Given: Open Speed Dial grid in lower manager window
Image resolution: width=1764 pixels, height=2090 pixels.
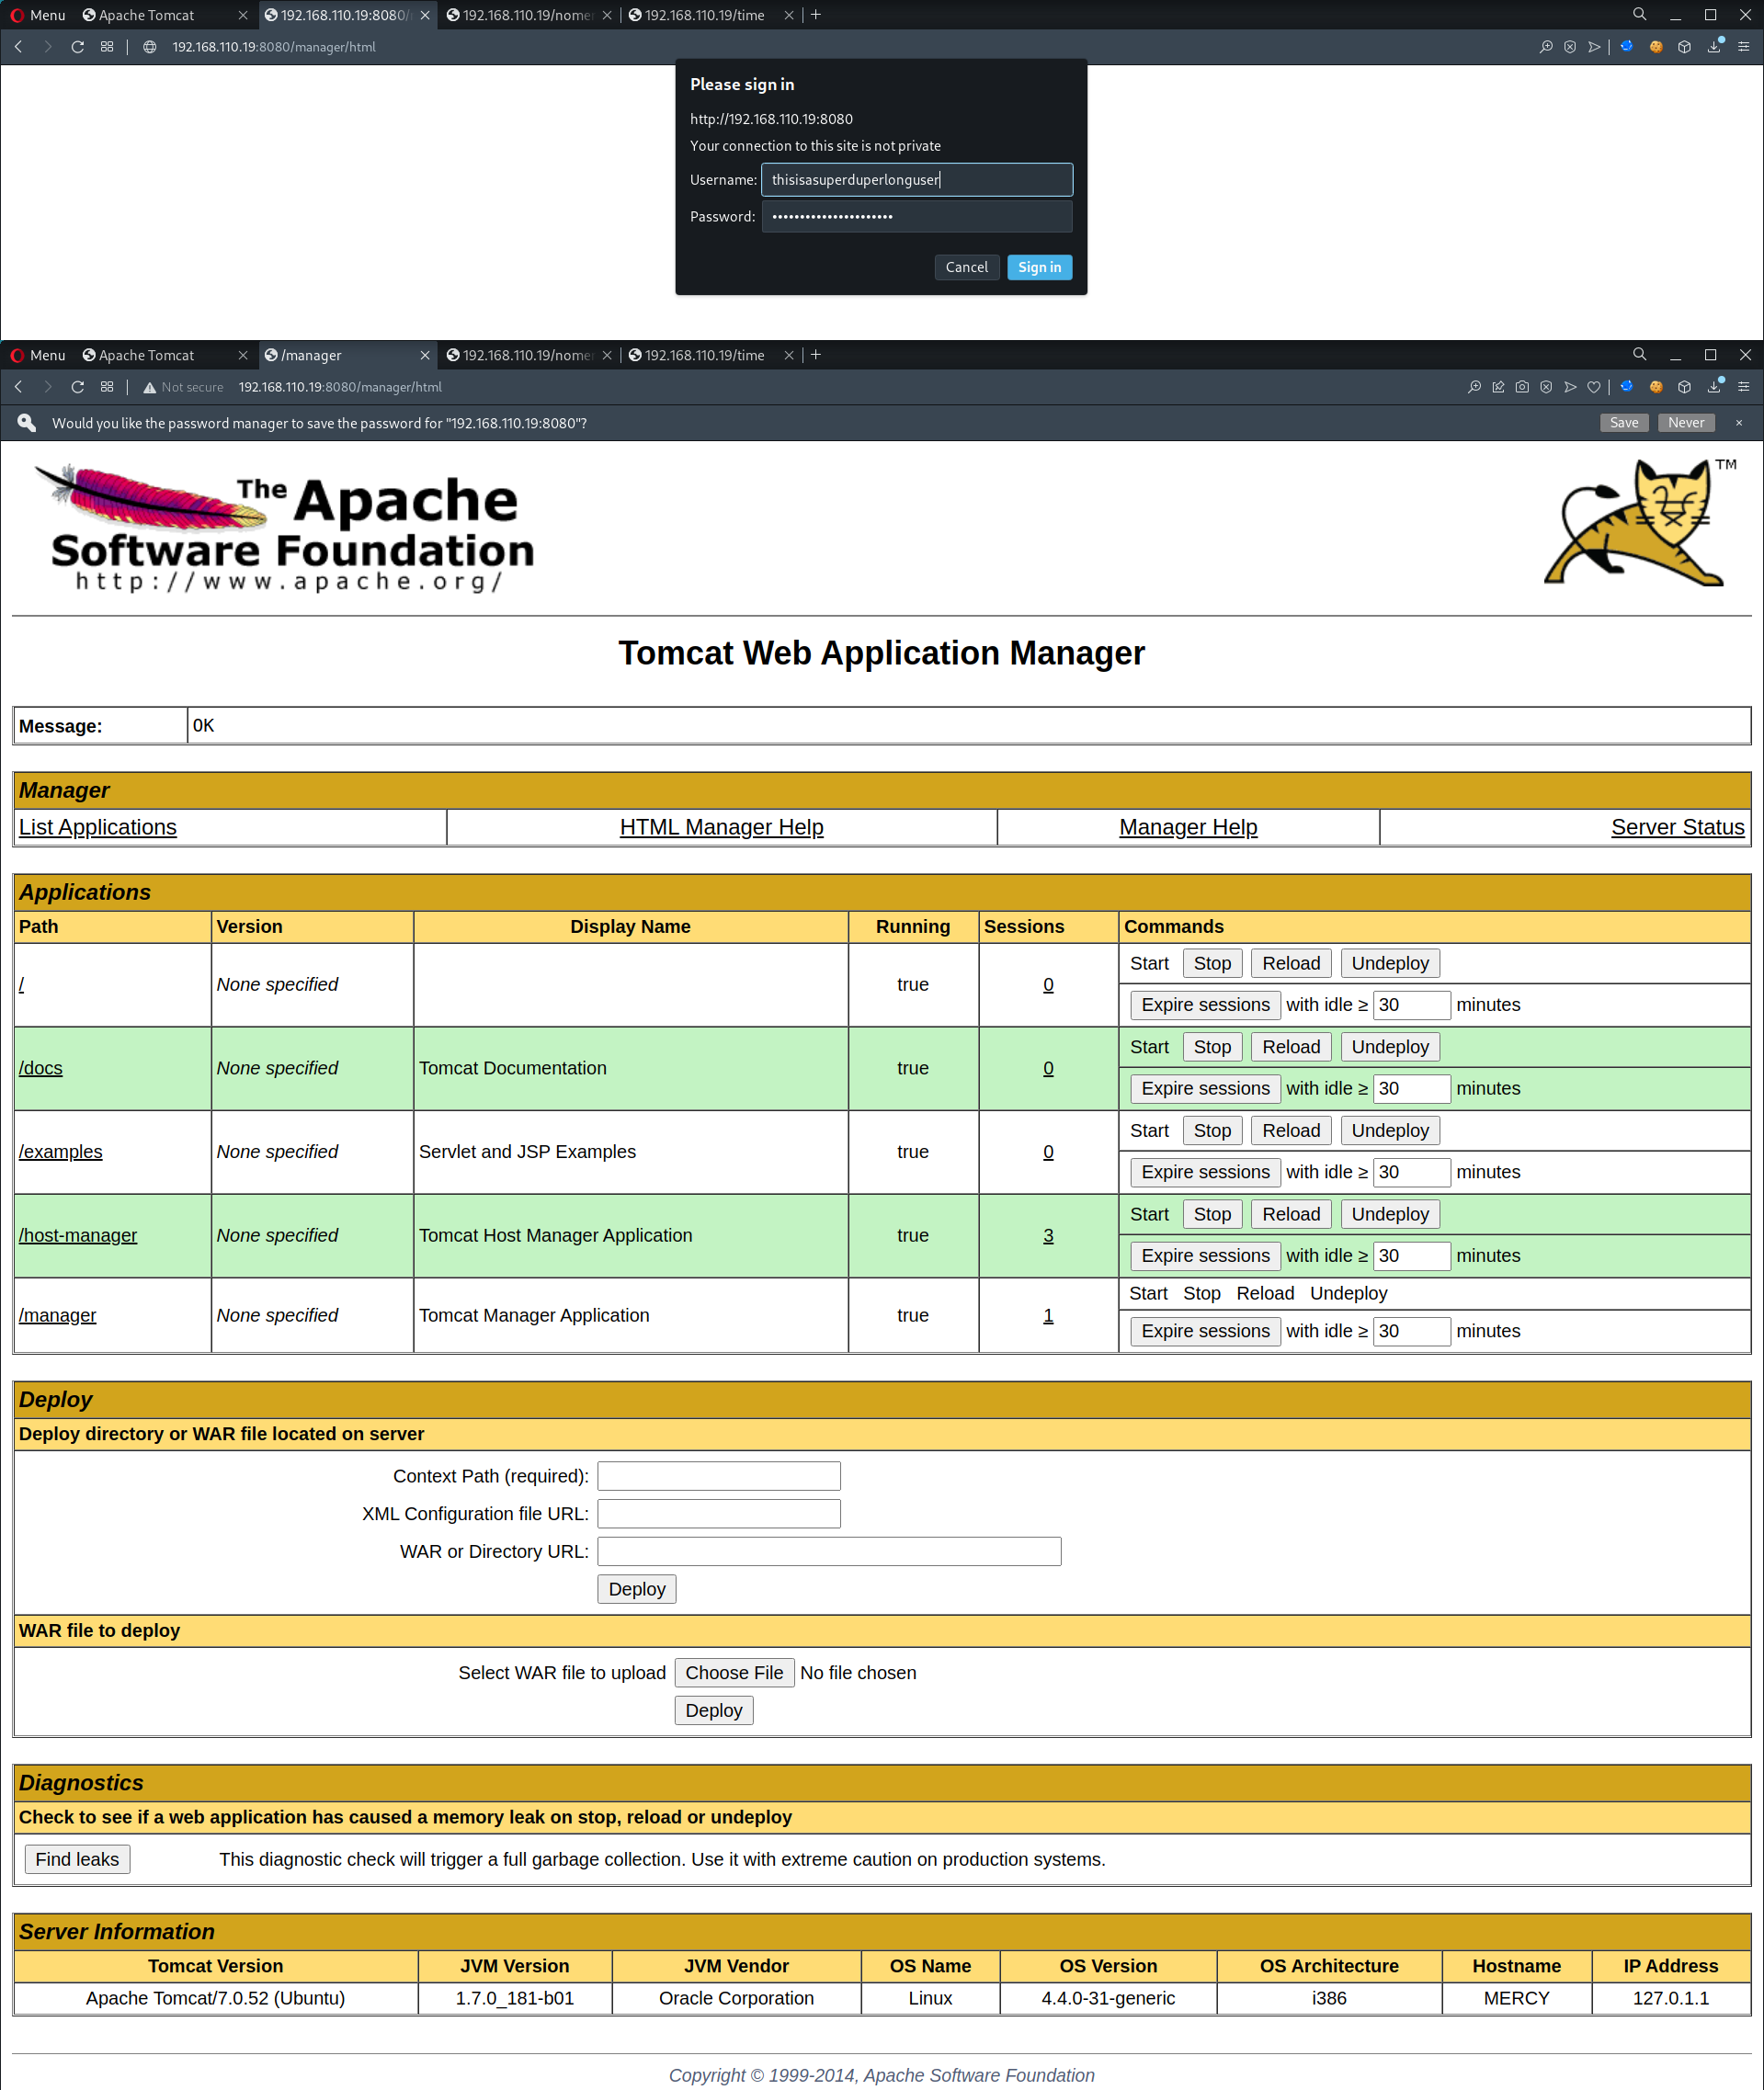Looking at the screenshot, I should [x=107, y=387].
